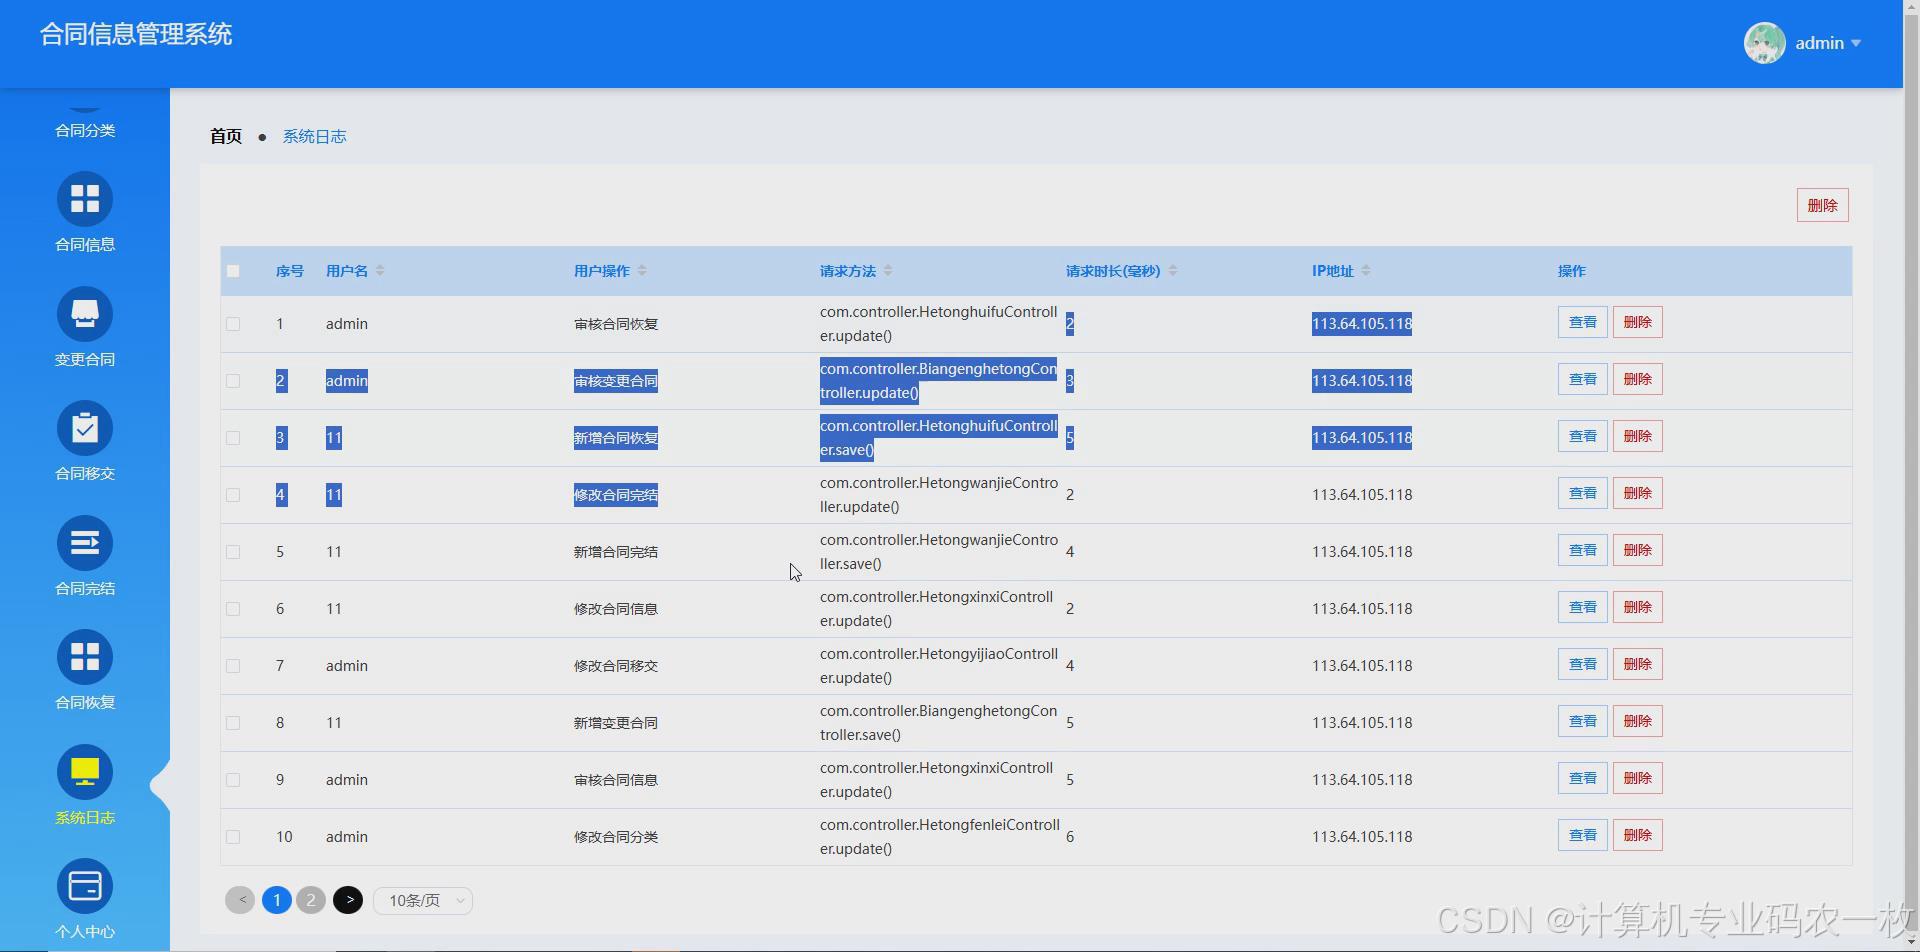The image size is (1920, 952).
Task: Click 查看 for row 2
Action: coord(1582,379)
